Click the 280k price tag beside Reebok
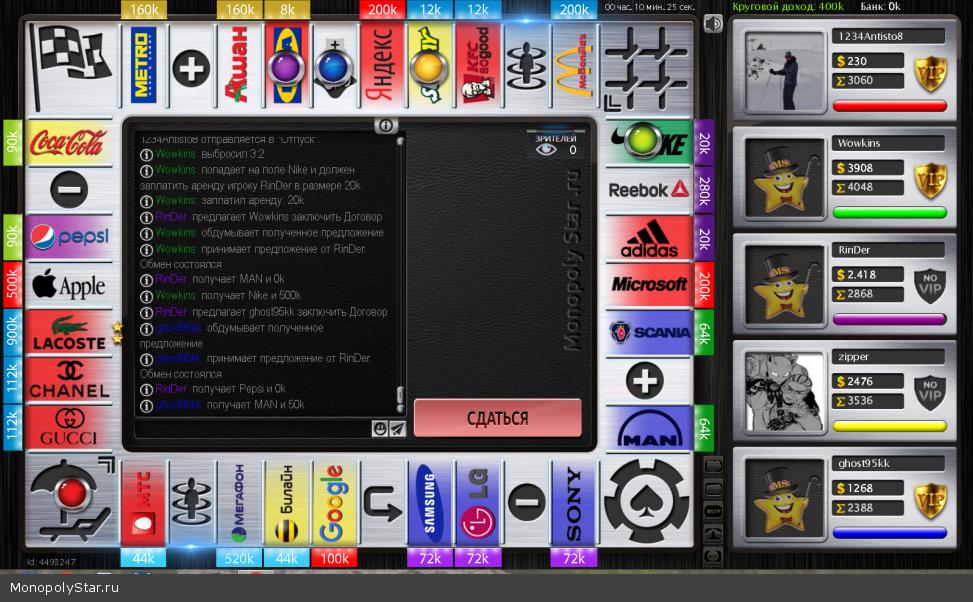Screen dimensions: 973x602 704,190
